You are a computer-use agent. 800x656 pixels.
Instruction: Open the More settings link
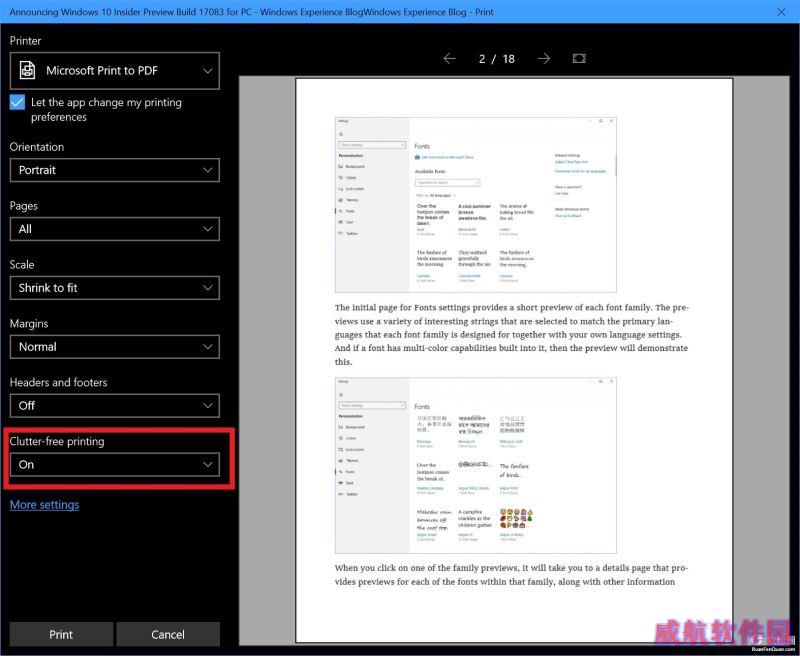(44, 504)
